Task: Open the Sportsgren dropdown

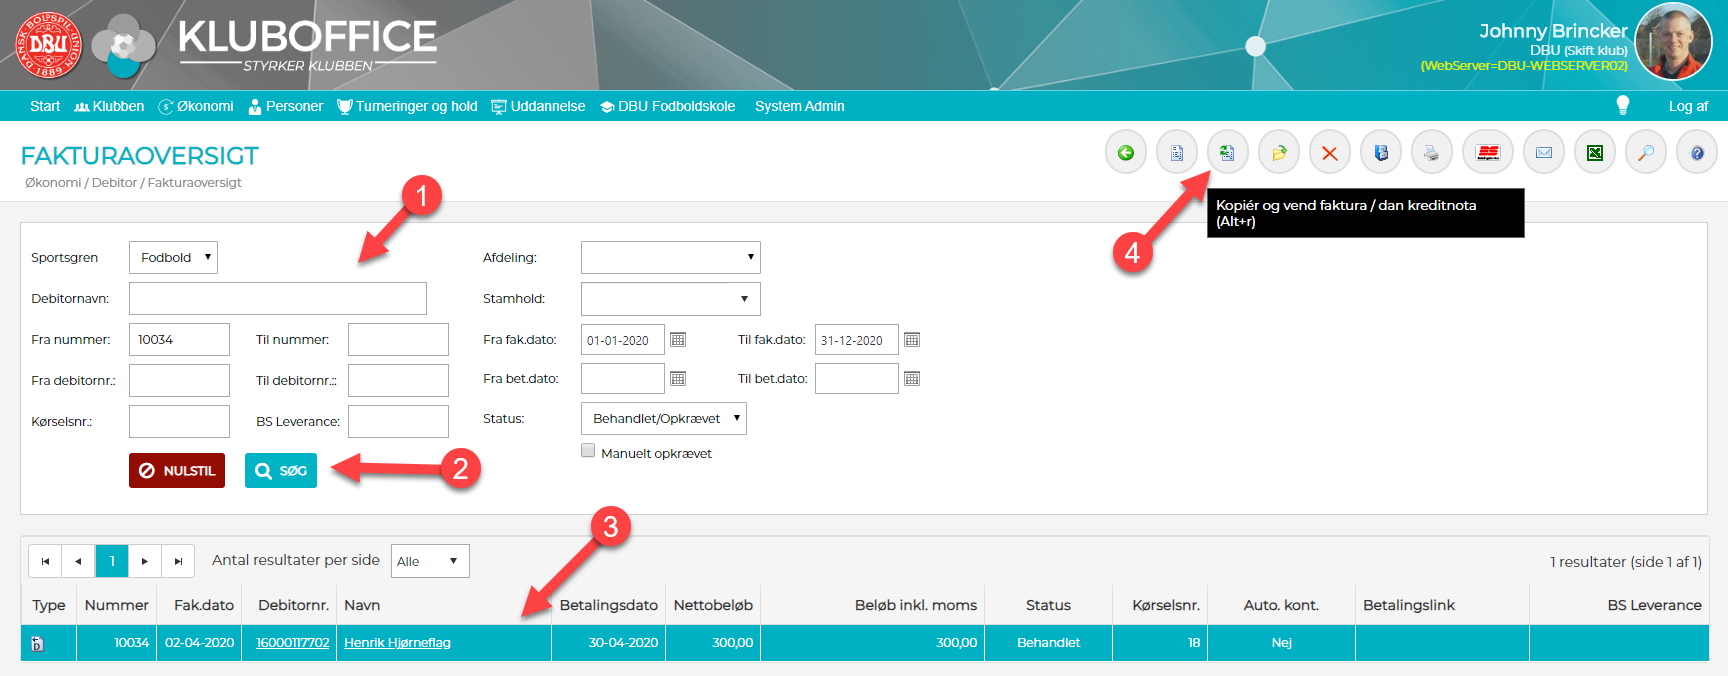Action: 173,257
